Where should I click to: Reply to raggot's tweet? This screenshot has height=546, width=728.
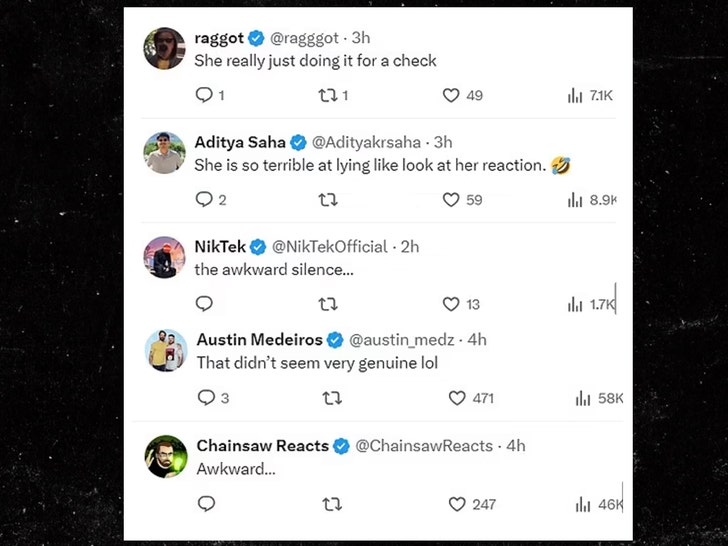tap(204, 95)
